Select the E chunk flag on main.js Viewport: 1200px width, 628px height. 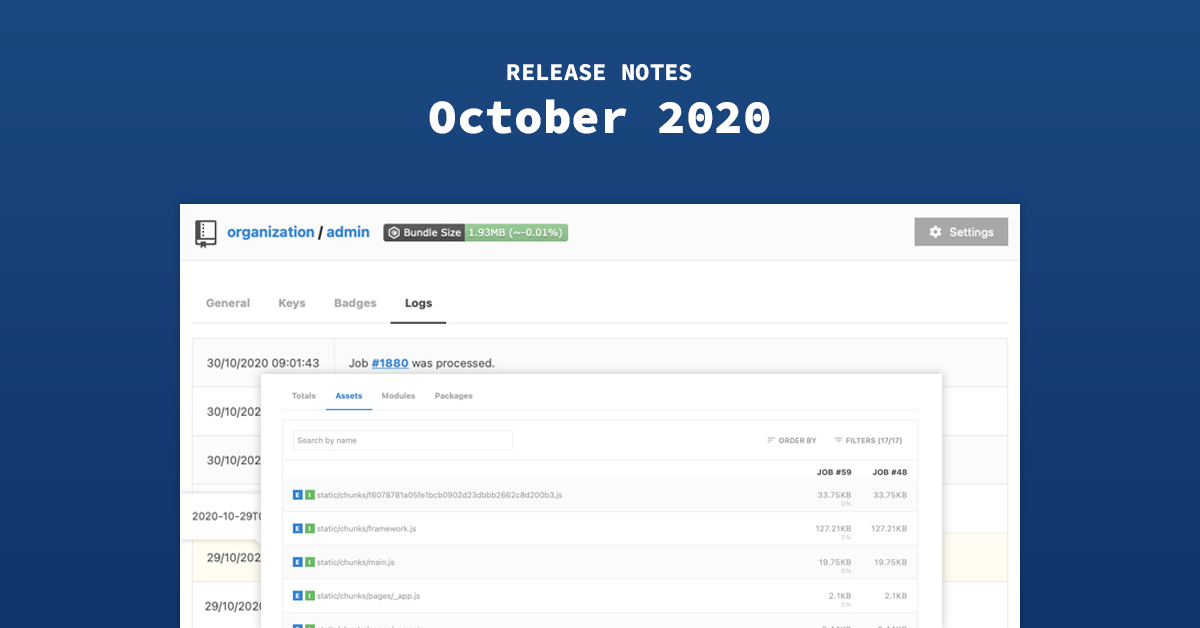pyautogui.click(x=297, y=562)
